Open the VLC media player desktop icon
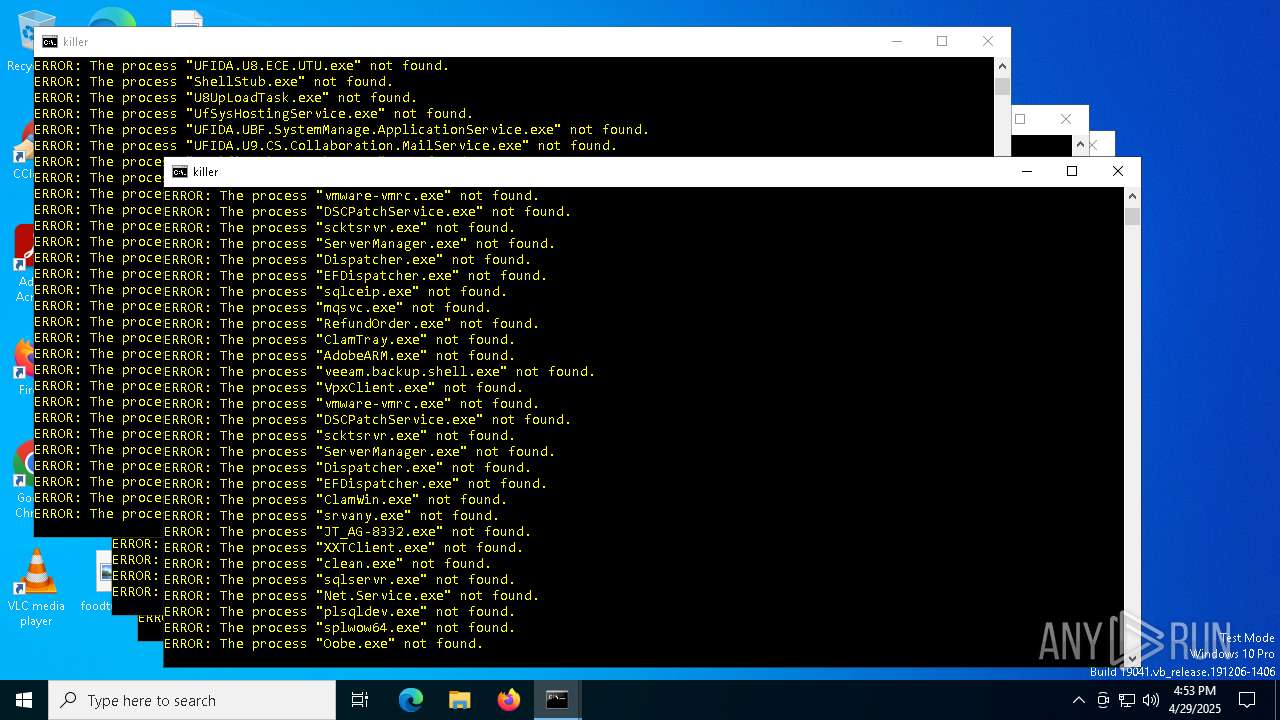 click(x=36, y=588)
